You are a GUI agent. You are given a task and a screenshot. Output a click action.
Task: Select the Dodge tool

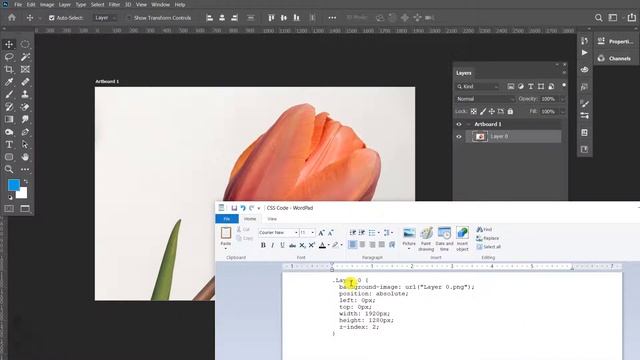(9, 132)
